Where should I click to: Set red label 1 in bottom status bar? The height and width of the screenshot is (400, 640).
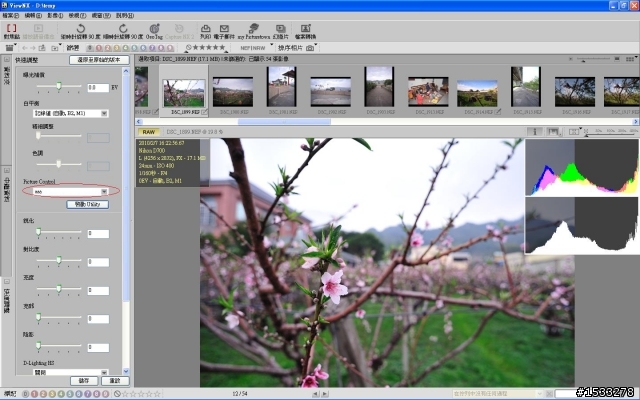pyautogui.click(x=34, y=394)
